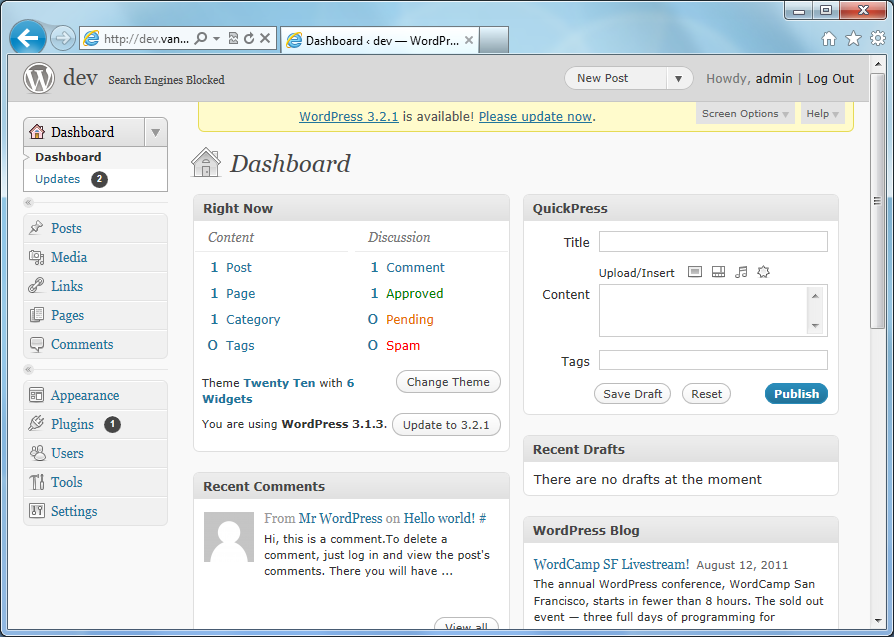Open the Screen Options dropdown

coord(745,113)
